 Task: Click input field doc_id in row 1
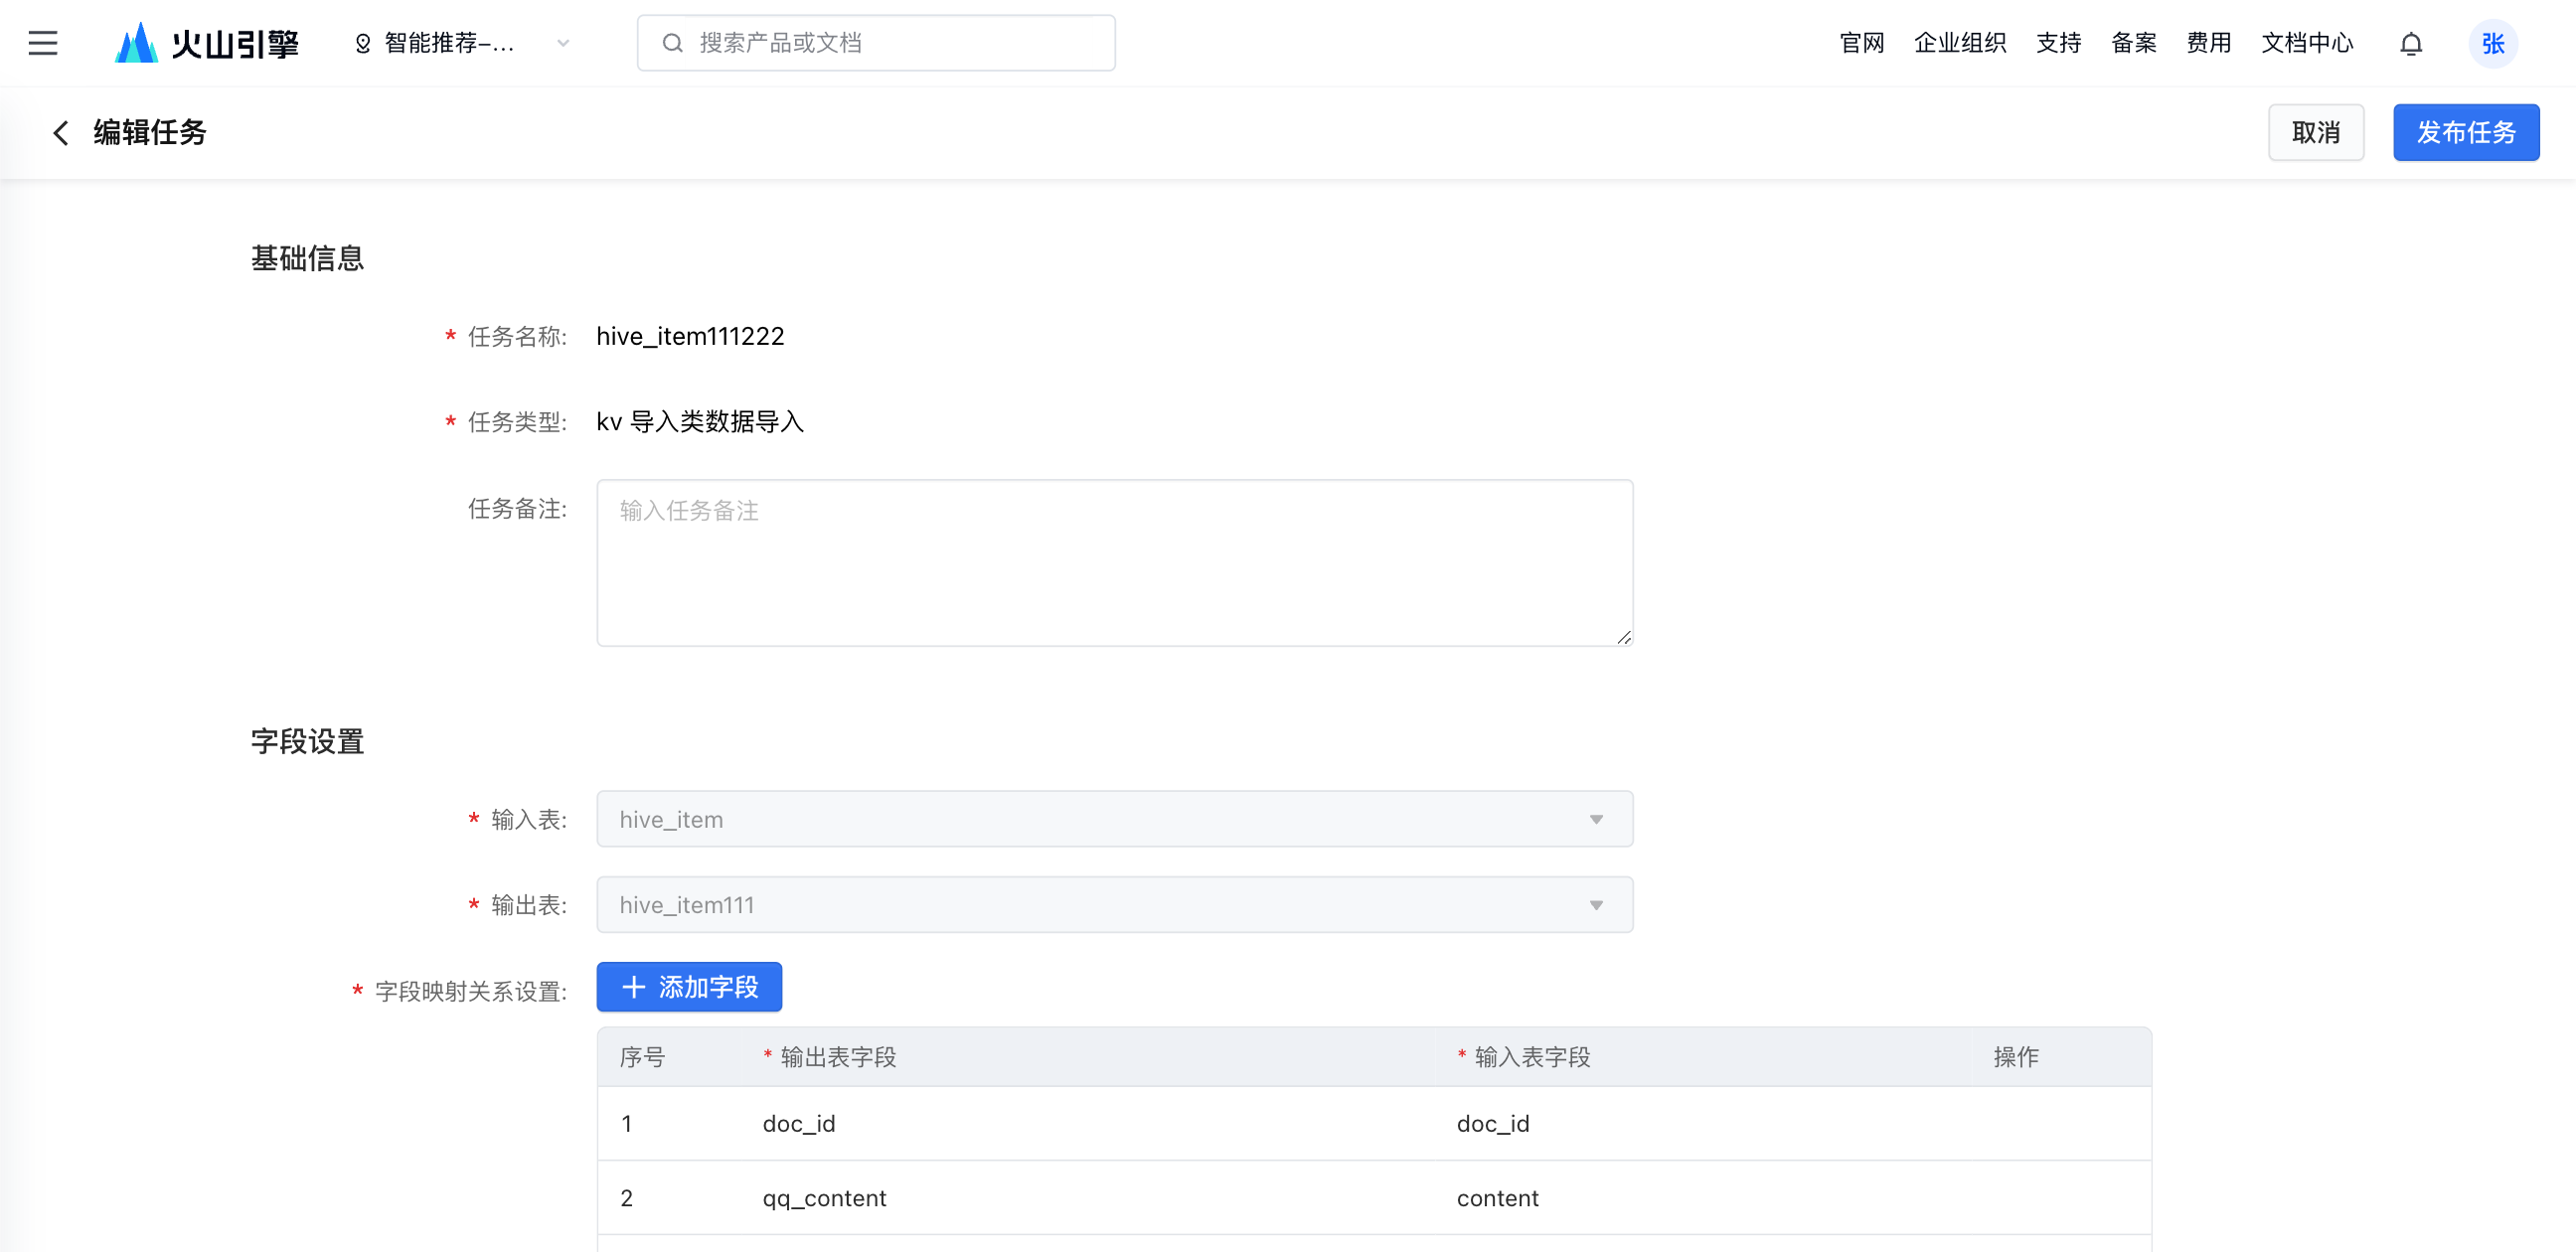tap(1493, 1124)
